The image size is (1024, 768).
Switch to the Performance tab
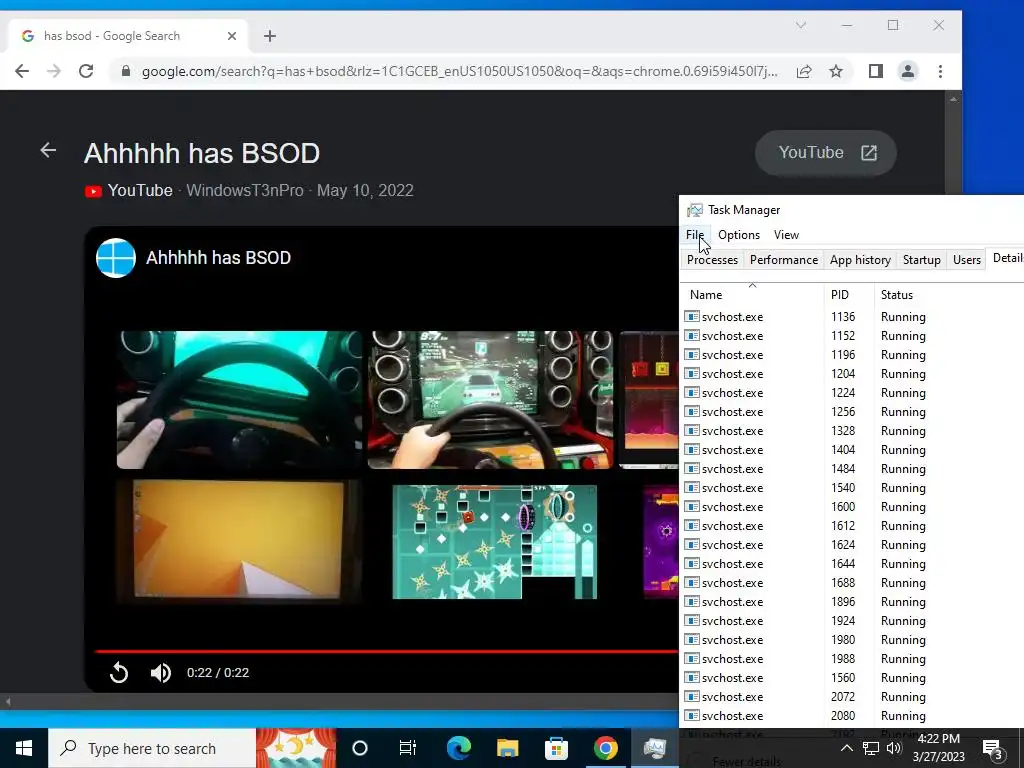click(784, 260)
